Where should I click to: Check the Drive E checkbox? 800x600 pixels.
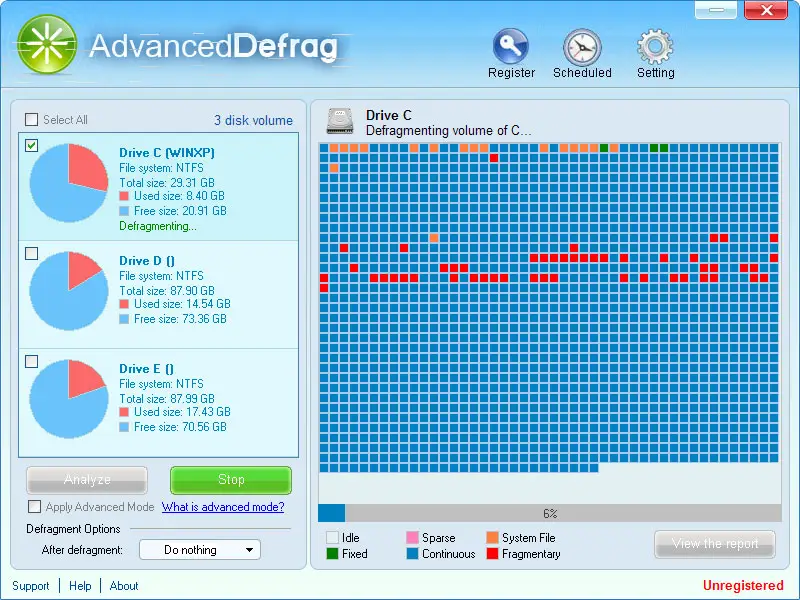coord(32,362)
